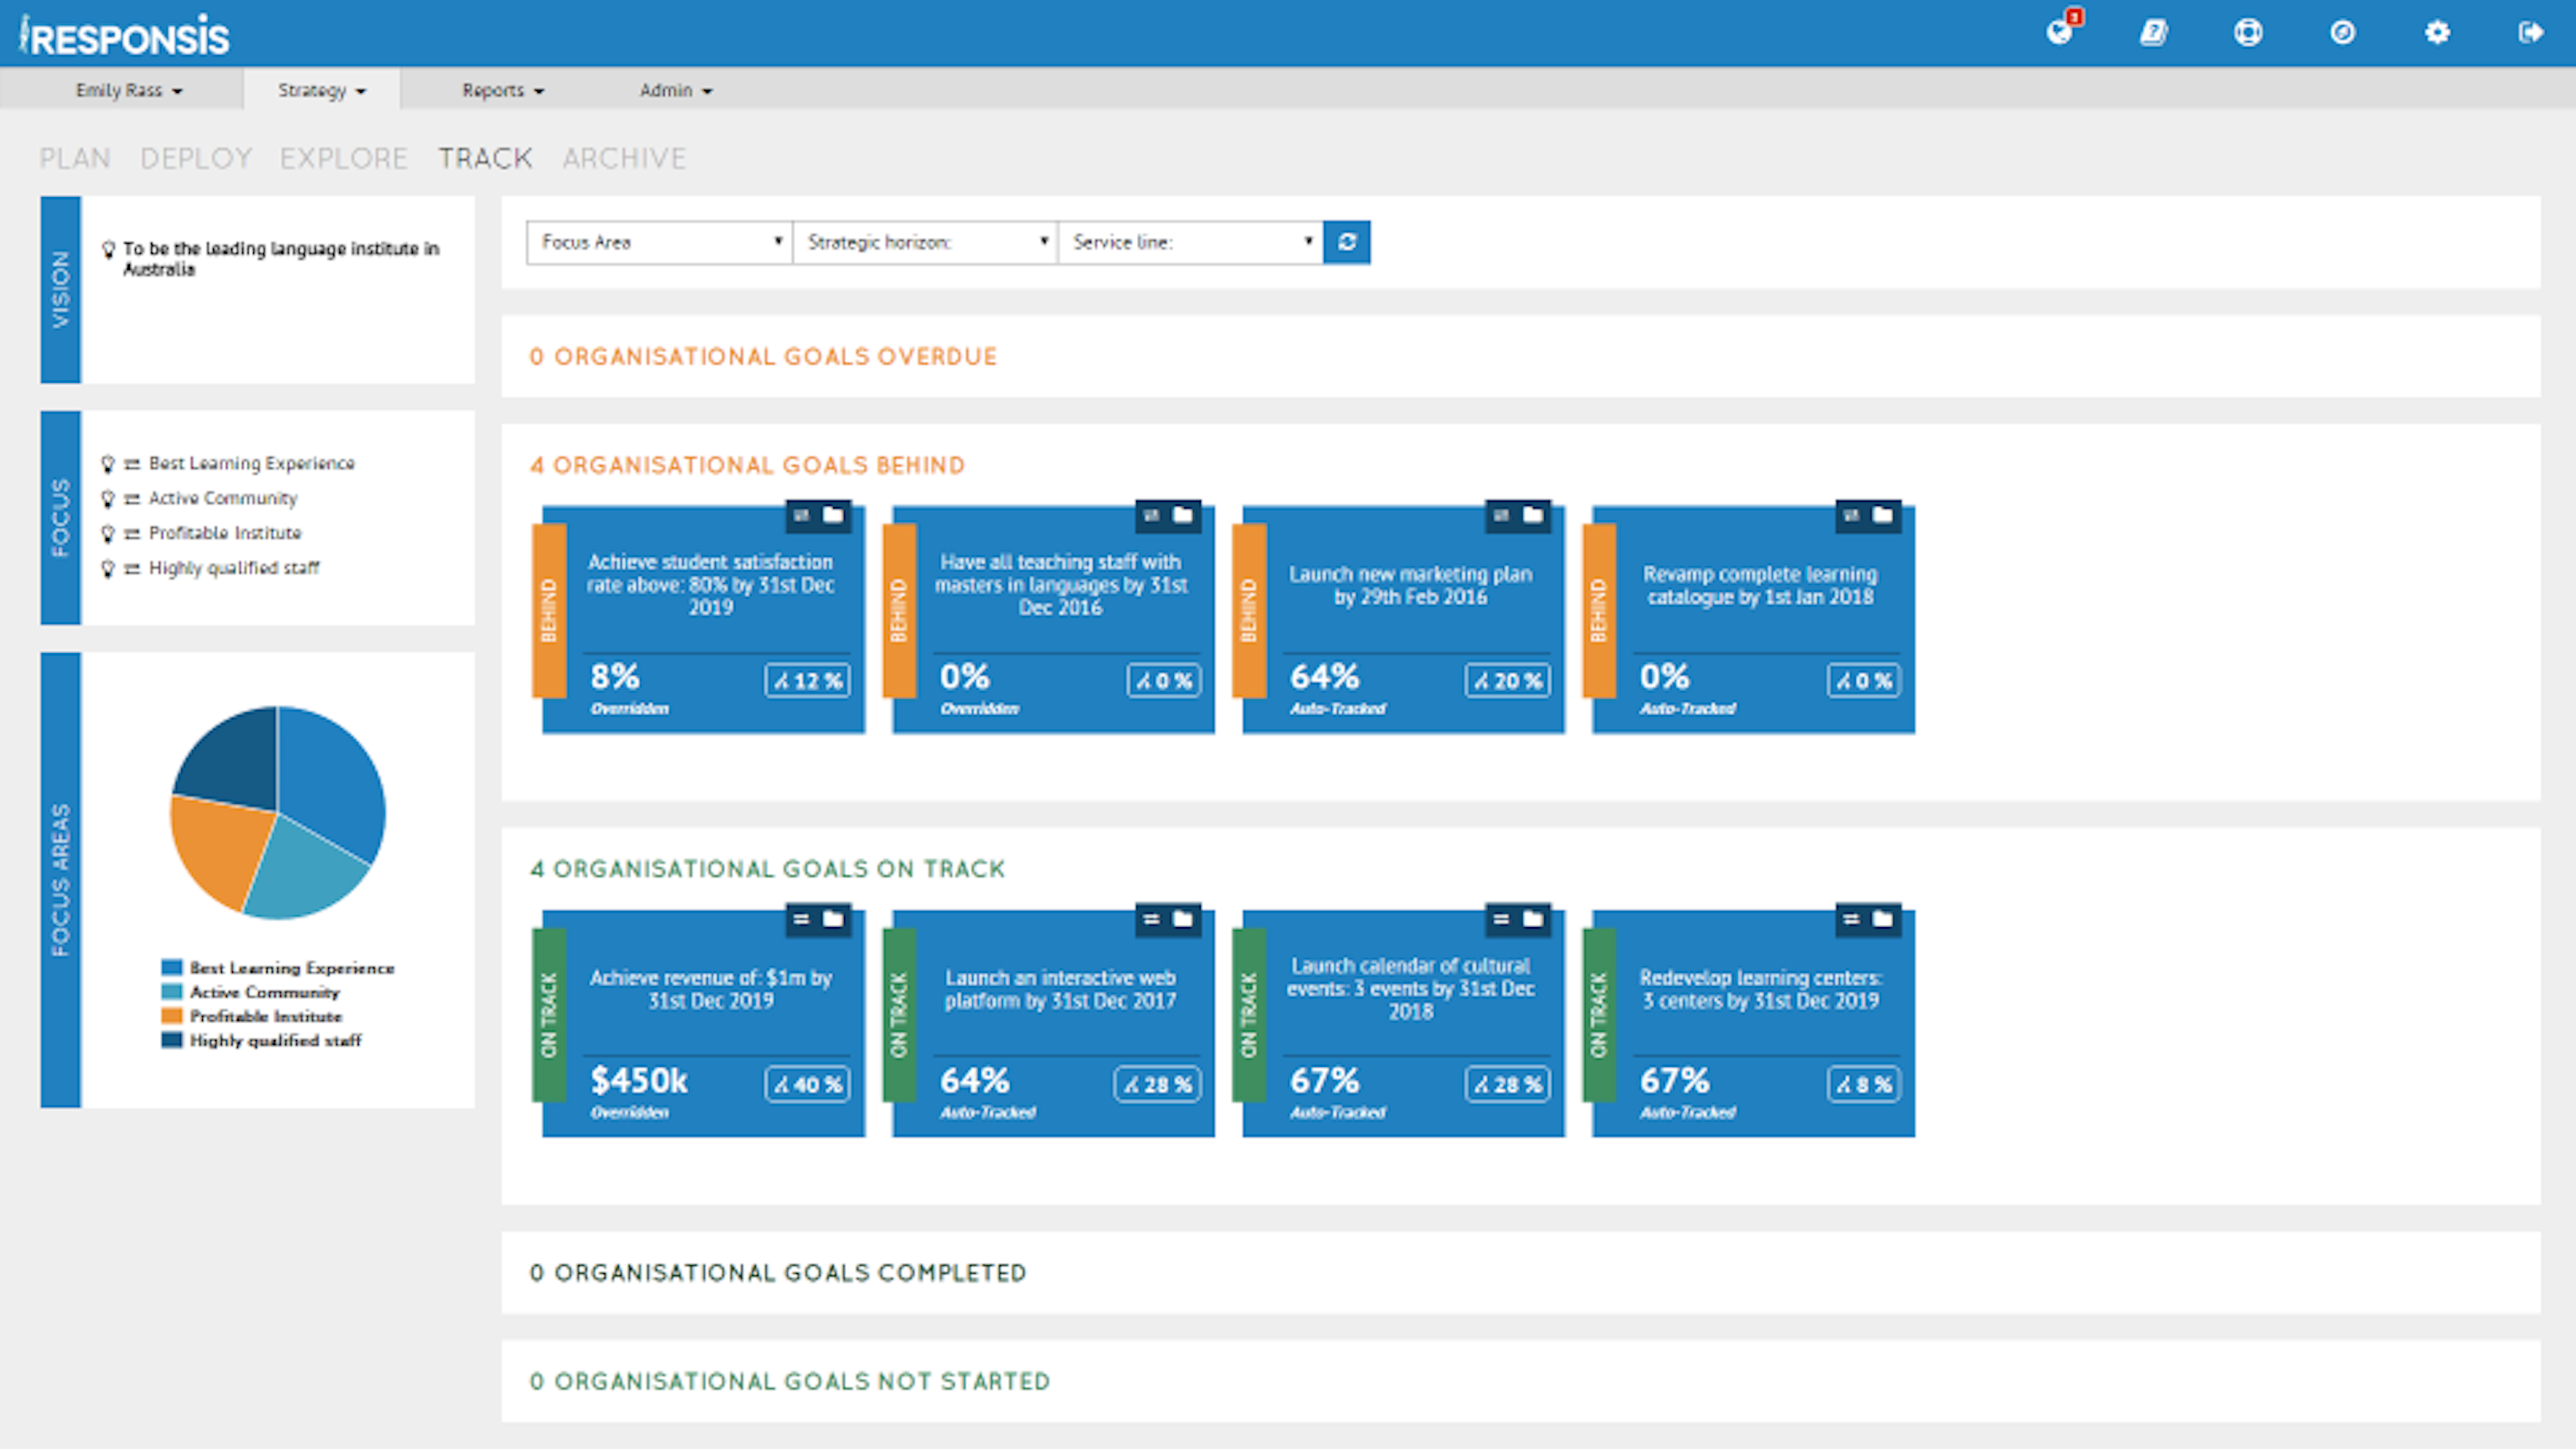Expand the Emily Rass user dropdown
Viewport: 2576px width, 1449px height.
click(128, 90)
